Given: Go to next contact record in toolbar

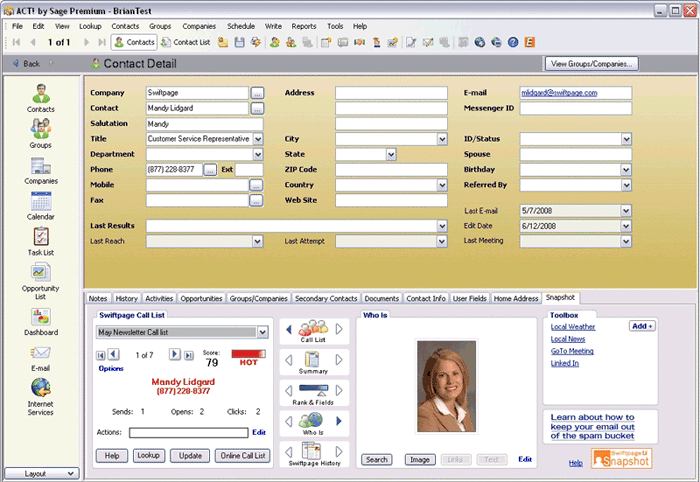Looking at the screenshot, I should [x=87, y=42].
